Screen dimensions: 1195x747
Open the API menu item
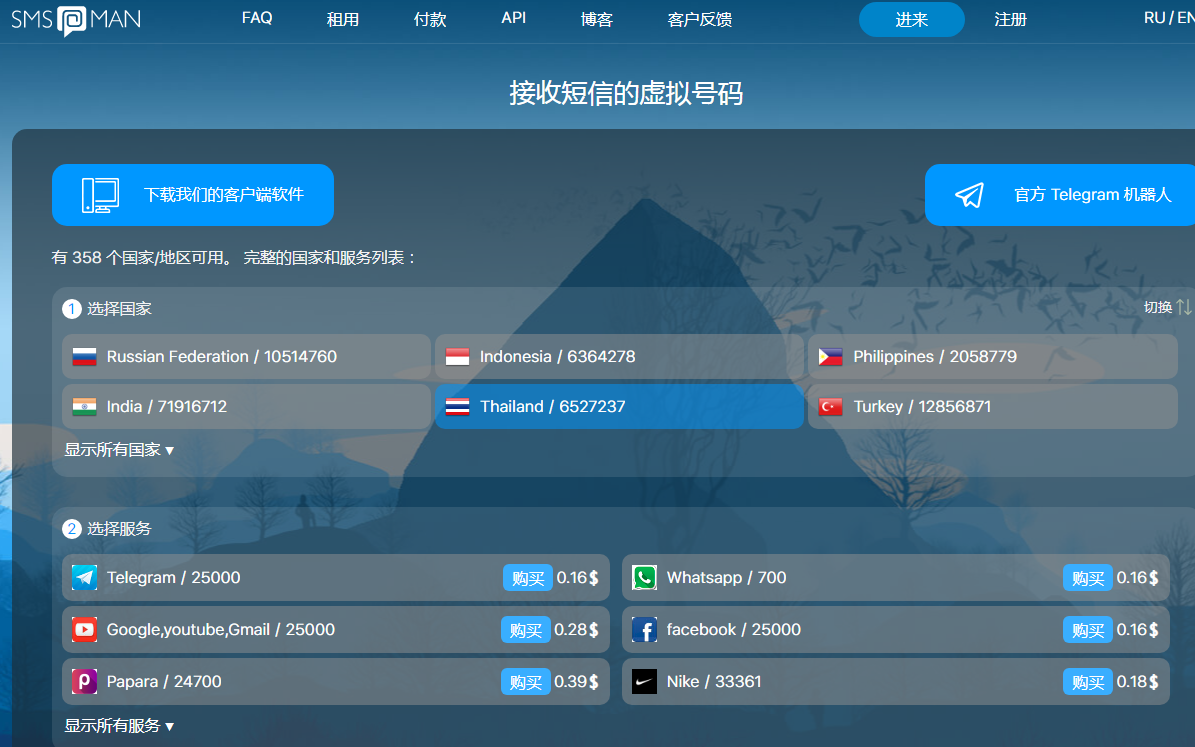(x=514, y=18)
